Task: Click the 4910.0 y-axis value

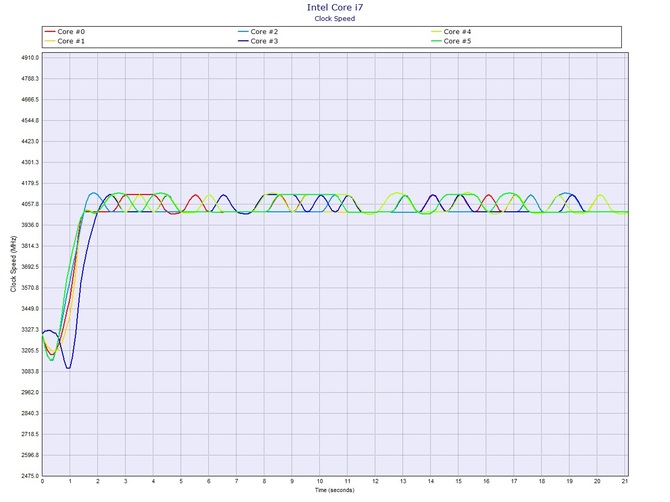Action: 30,58
